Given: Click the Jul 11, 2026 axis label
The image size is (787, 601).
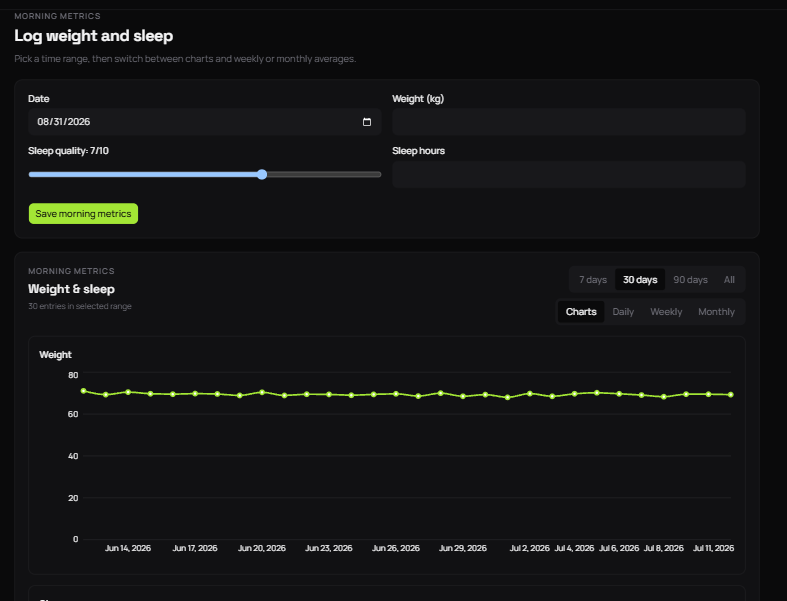Looking at the screenshot, I should tap(713, 548).
